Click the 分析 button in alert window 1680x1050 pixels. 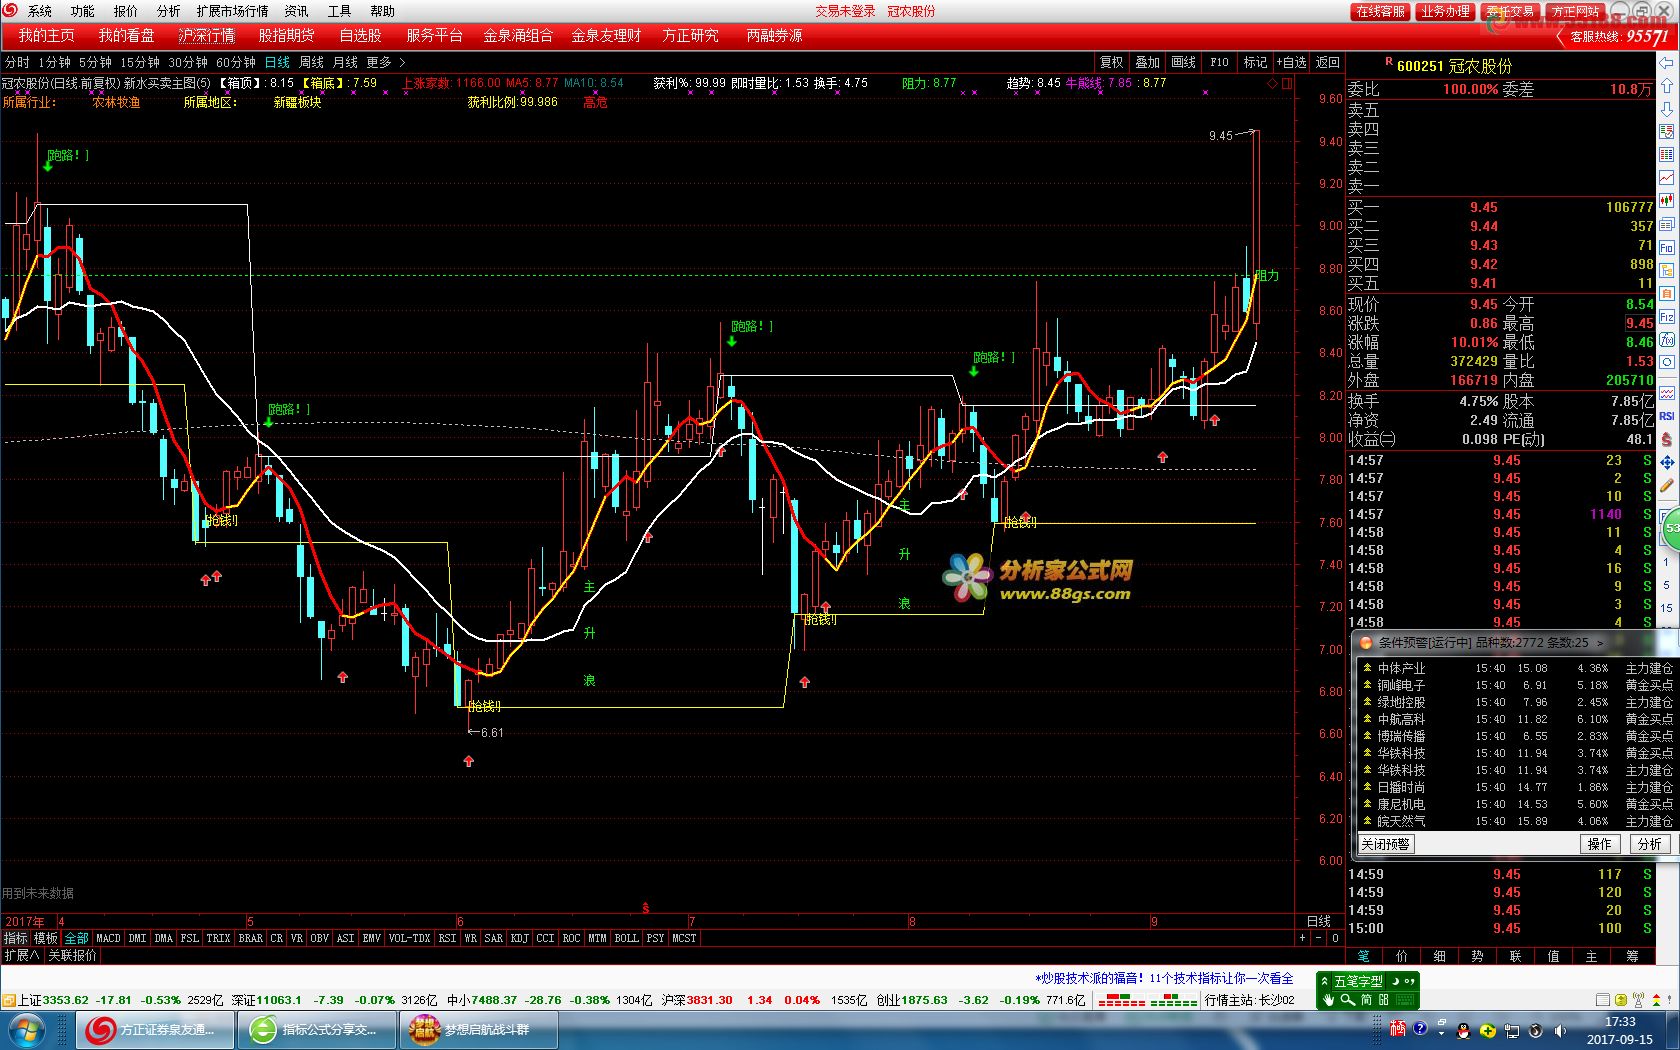tap(1650, 844)
